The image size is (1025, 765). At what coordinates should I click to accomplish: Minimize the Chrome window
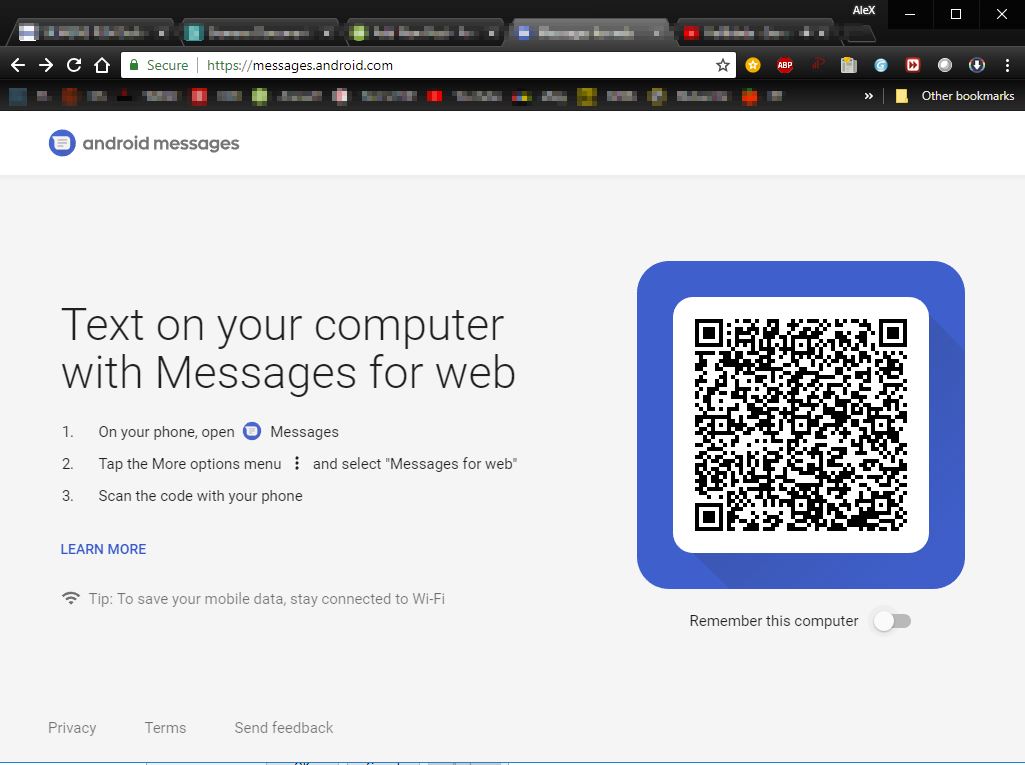point(909,14)
